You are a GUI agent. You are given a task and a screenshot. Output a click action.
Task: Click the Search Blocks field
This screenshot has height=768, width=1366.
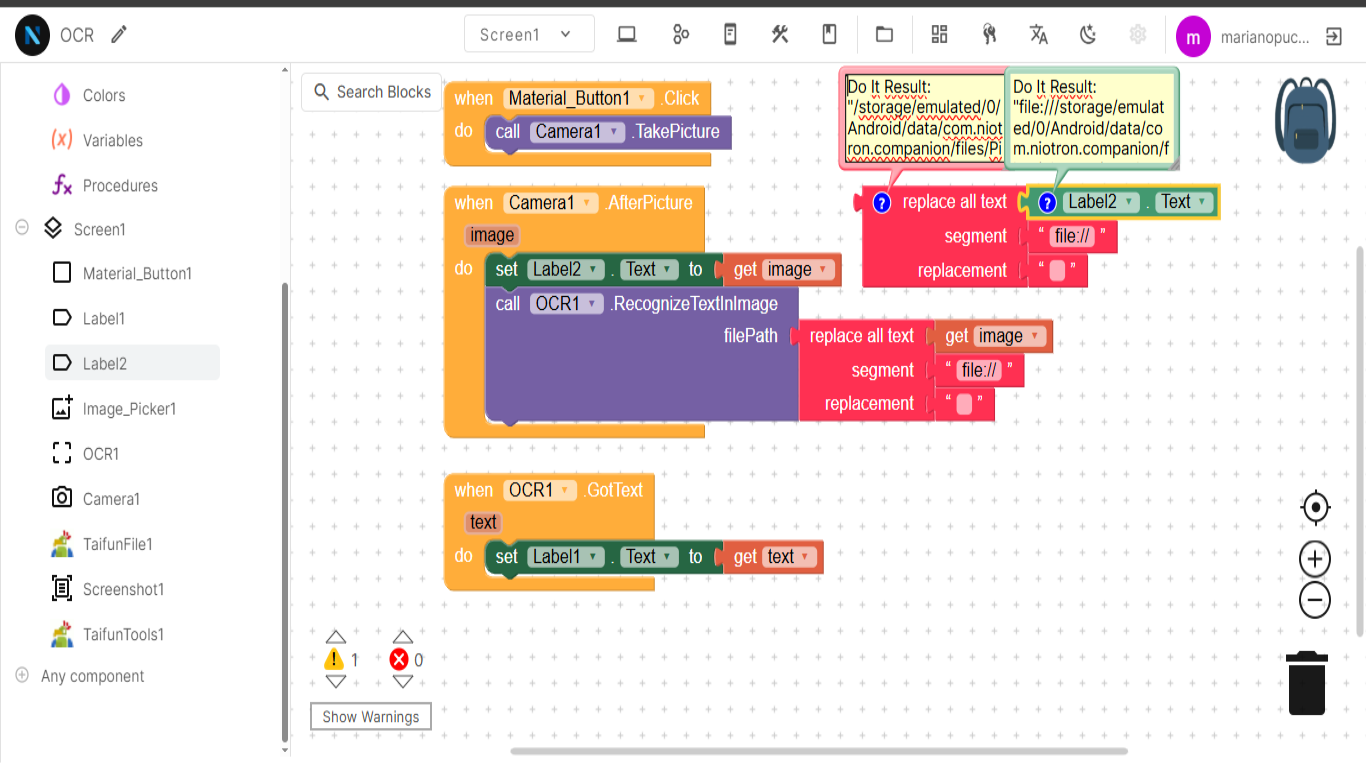(x=372, y=92)
